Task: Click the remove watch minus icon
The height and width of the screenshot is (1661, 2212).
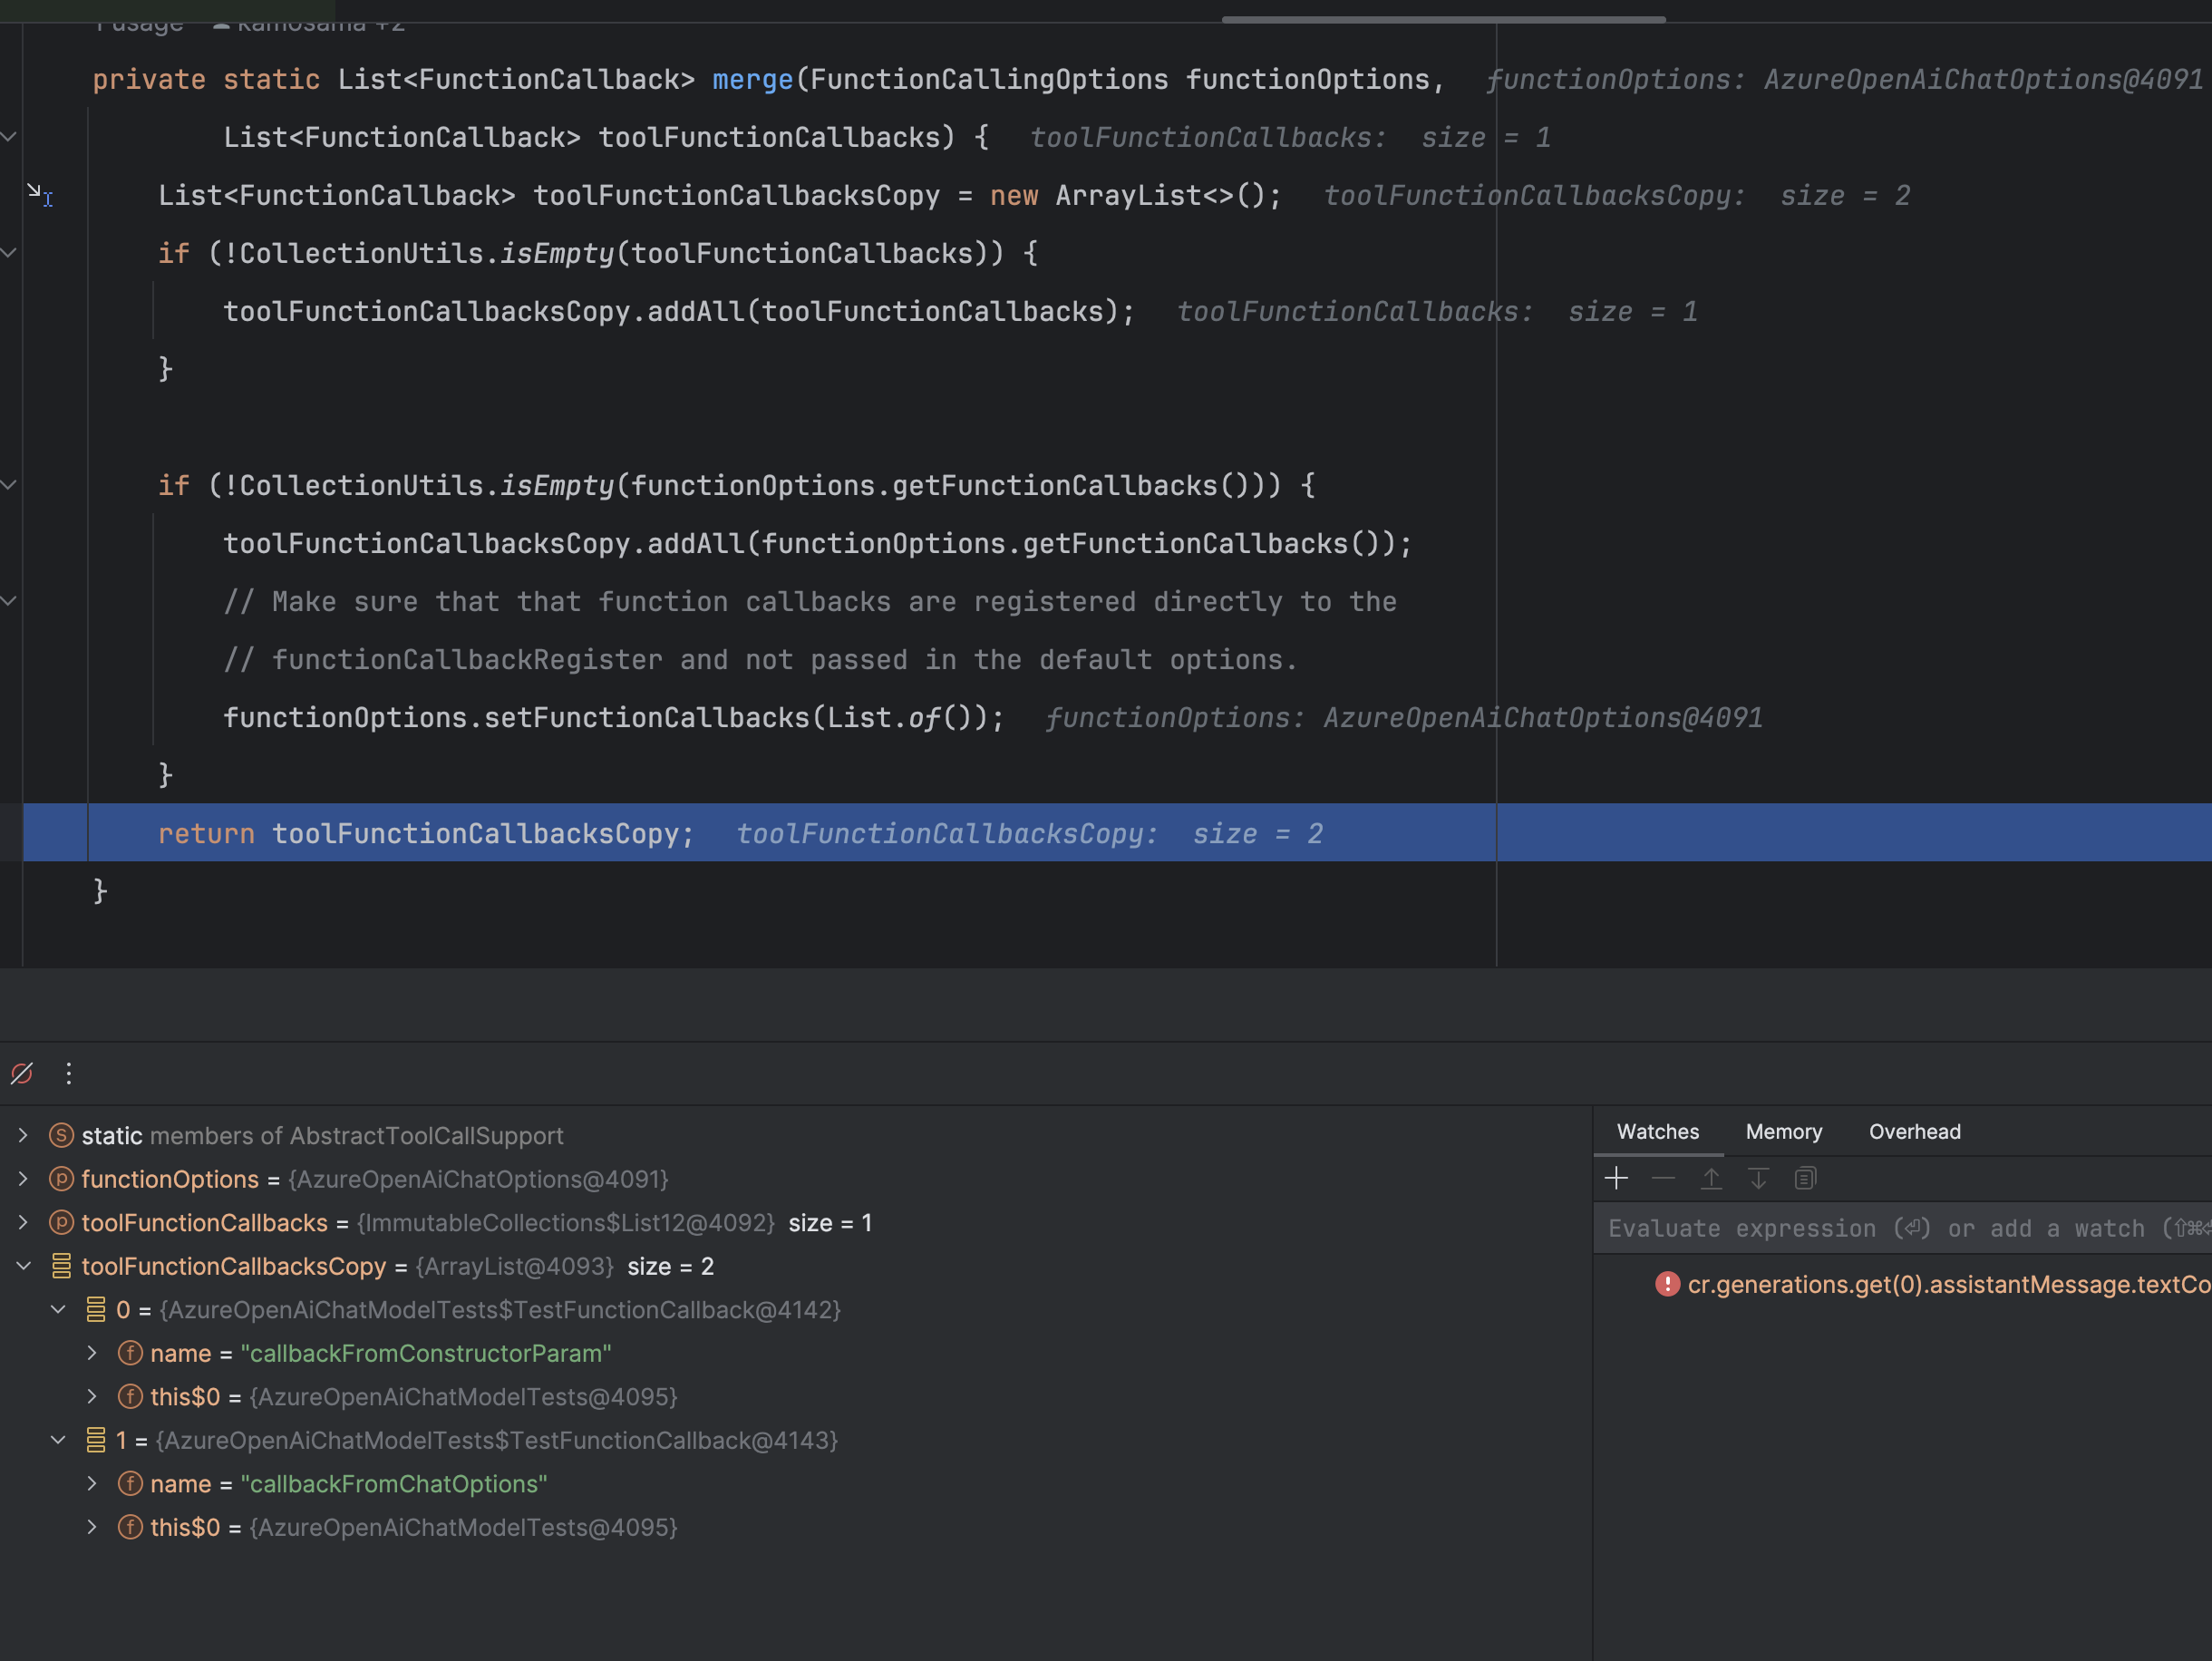Action: pyautogui.click(x=1663, y=1178)
